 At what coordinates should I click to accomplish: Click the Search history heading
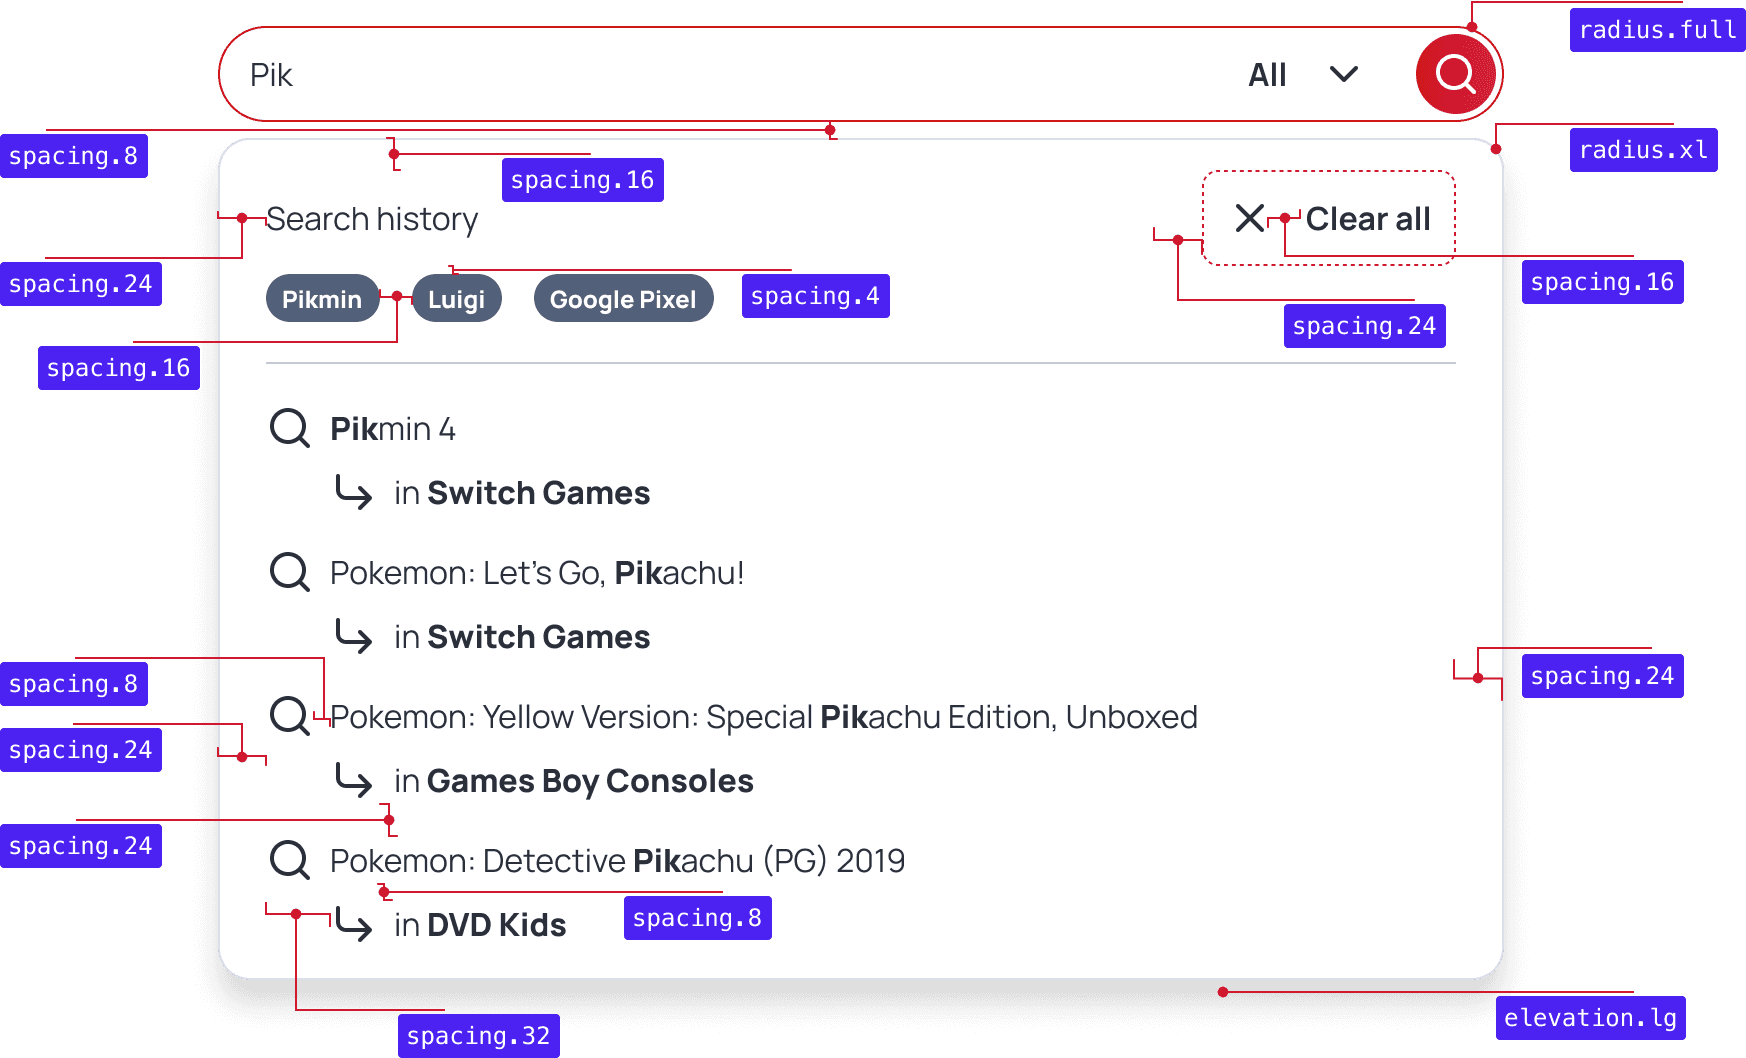click(372, 219)
